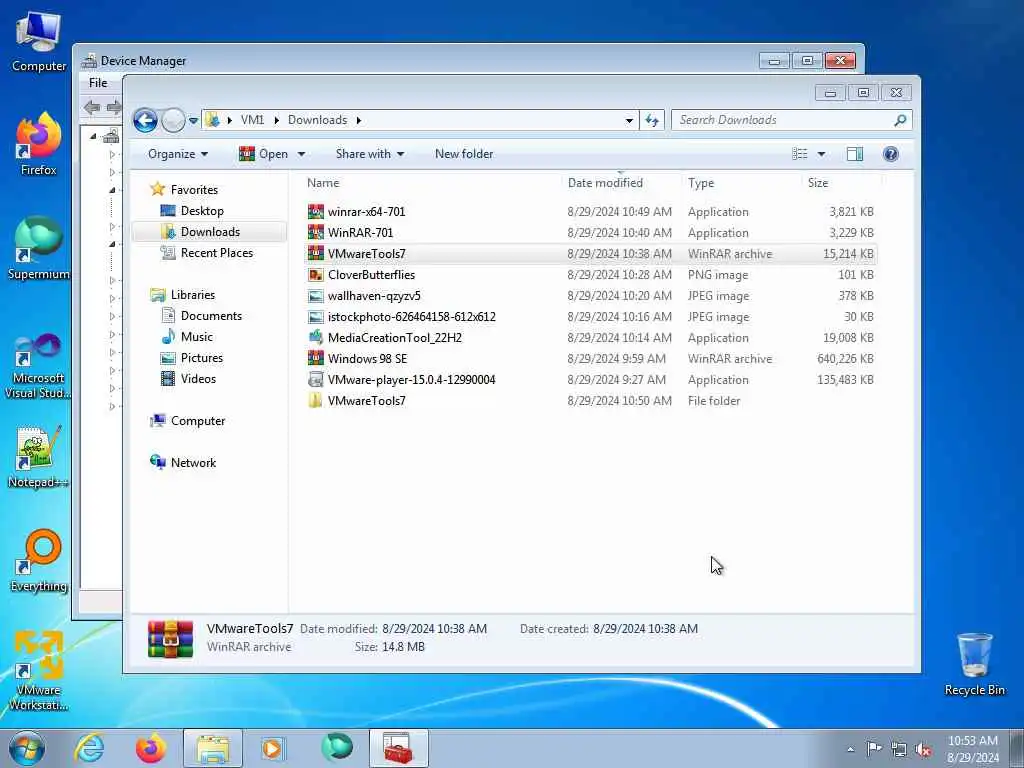The width and height of the screenshot is (1024, 768).
Task: Open Recent Places in sidebar
Action: [x=216, y=253]
